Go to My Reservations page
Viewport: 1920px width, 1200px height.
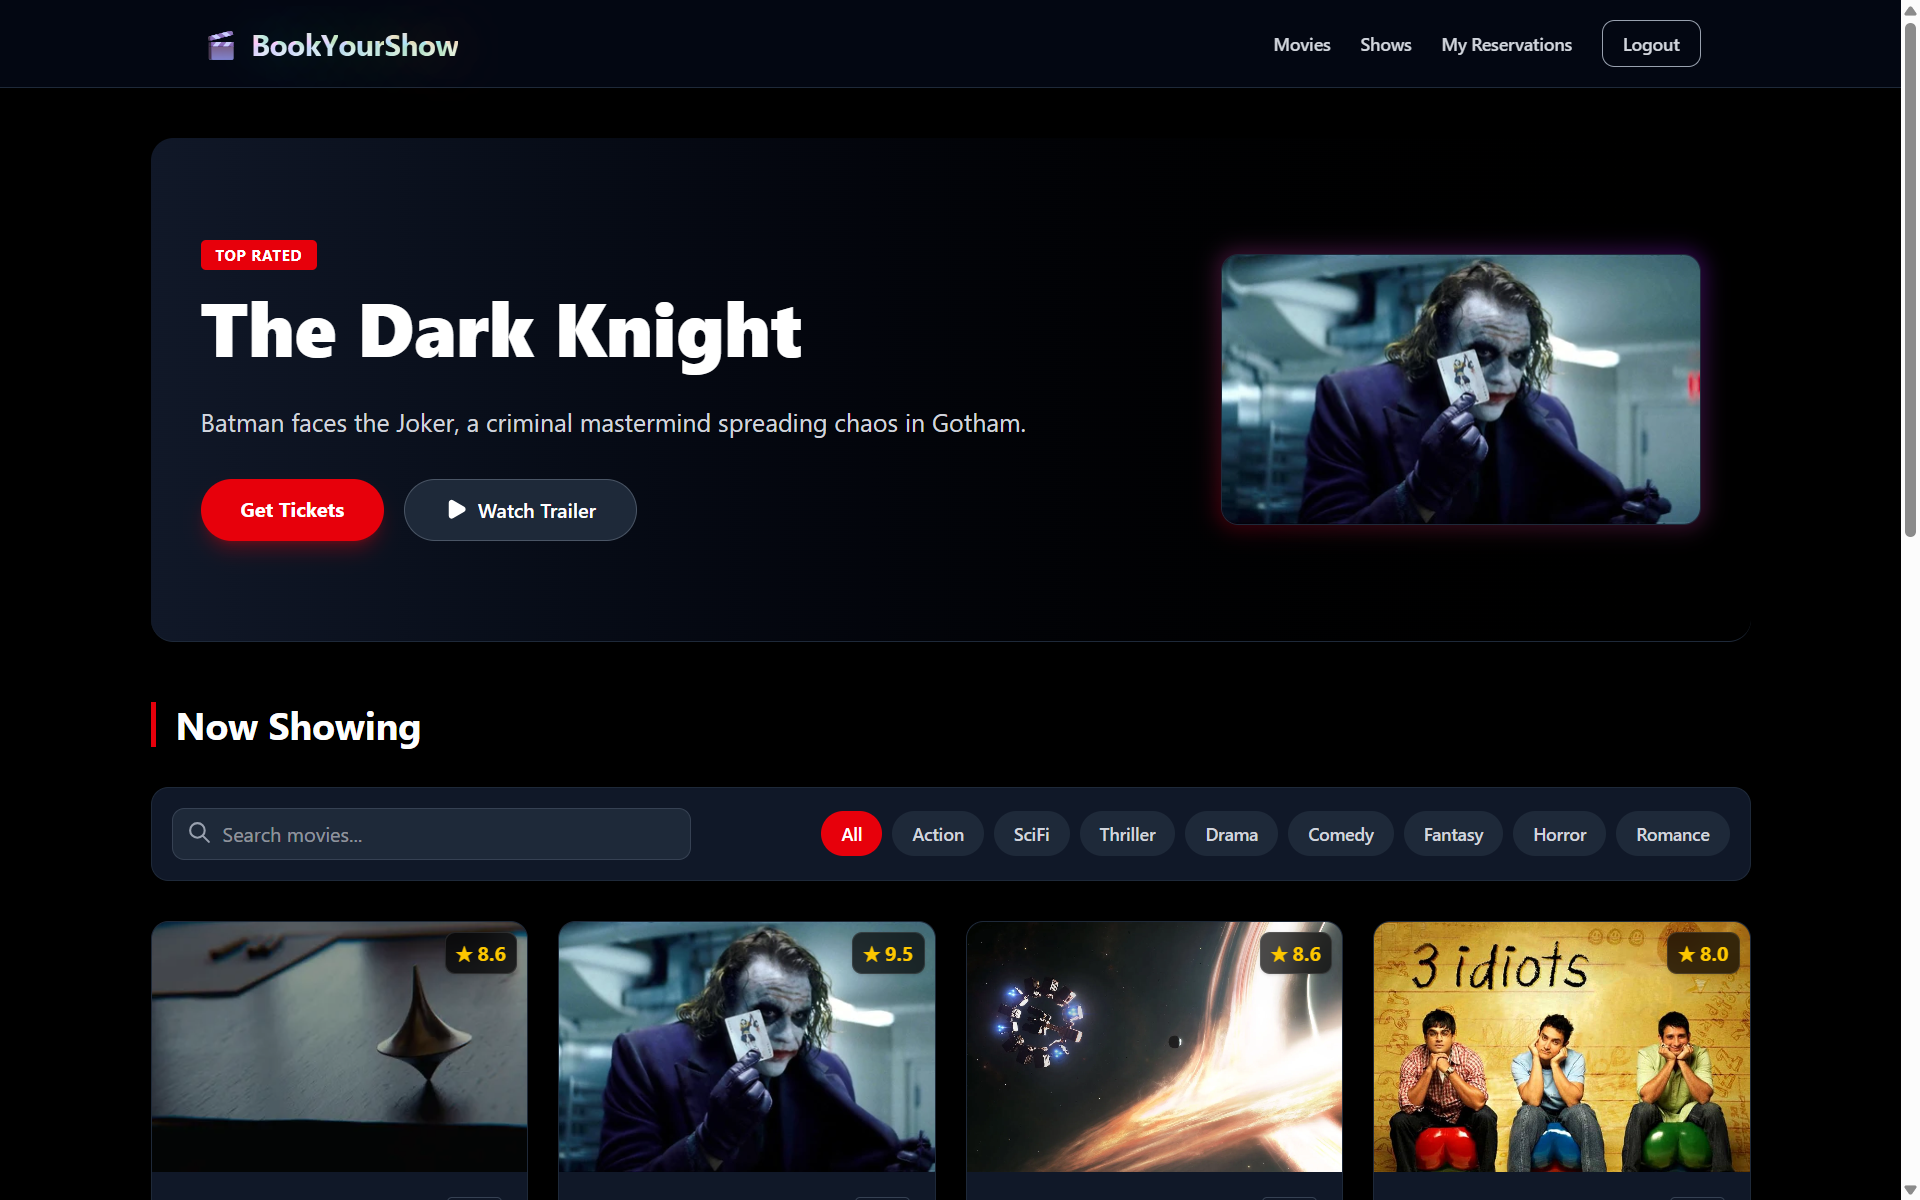click(1506, 45)
